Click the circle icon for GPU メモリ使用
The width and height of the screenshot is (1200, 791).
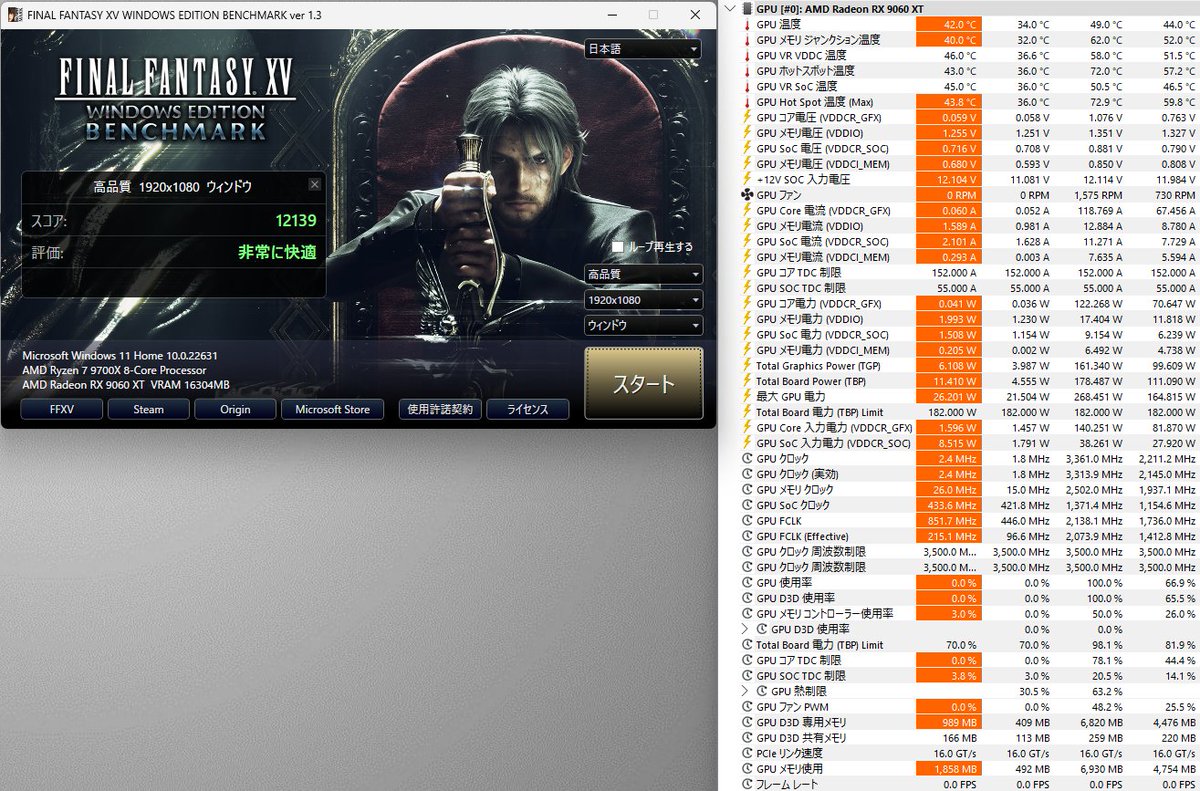point(747,769)
